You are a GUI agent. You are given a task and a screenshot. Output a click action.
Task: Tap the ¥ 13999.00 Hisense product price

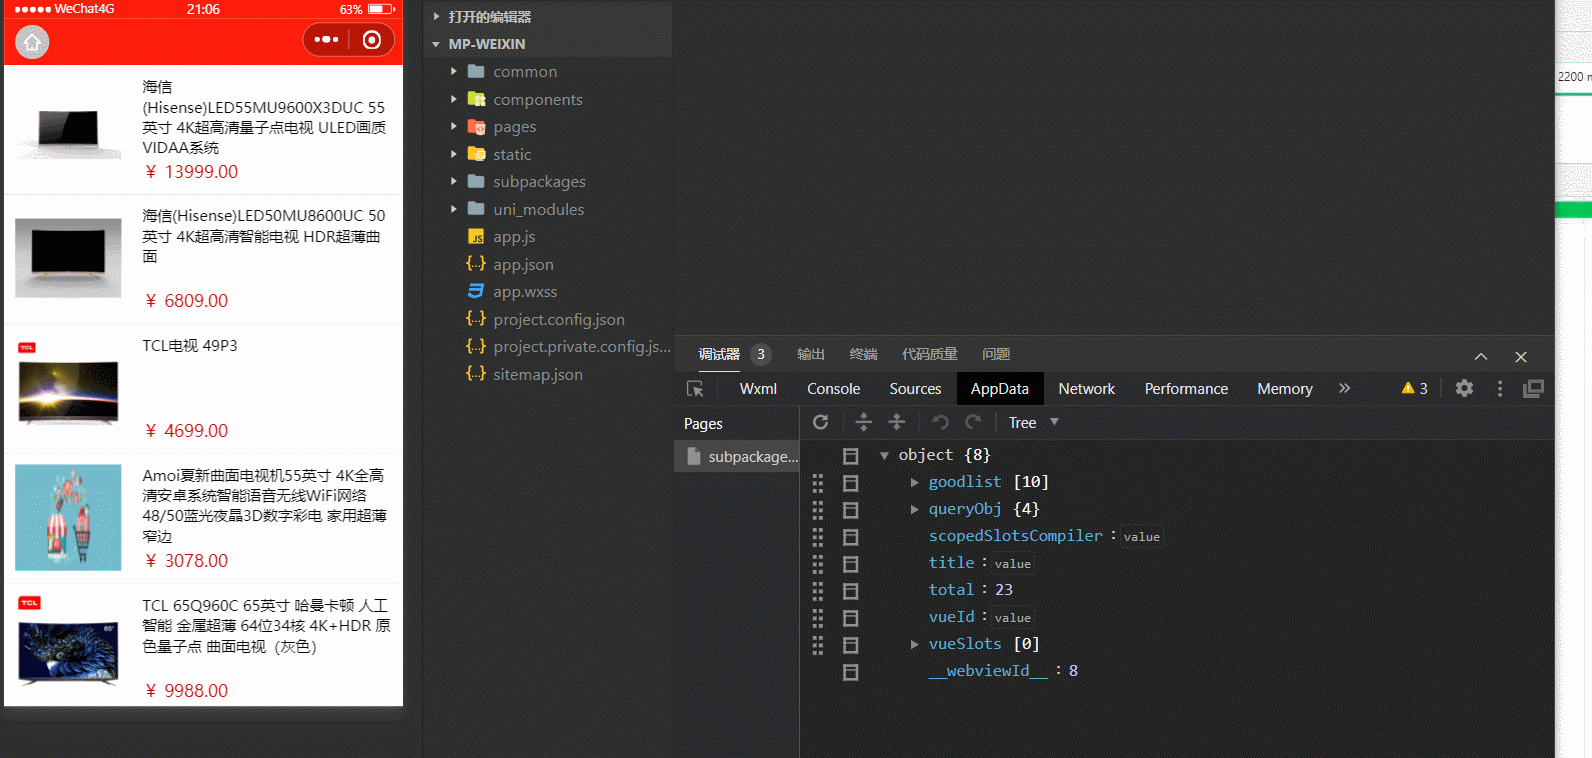192,172
